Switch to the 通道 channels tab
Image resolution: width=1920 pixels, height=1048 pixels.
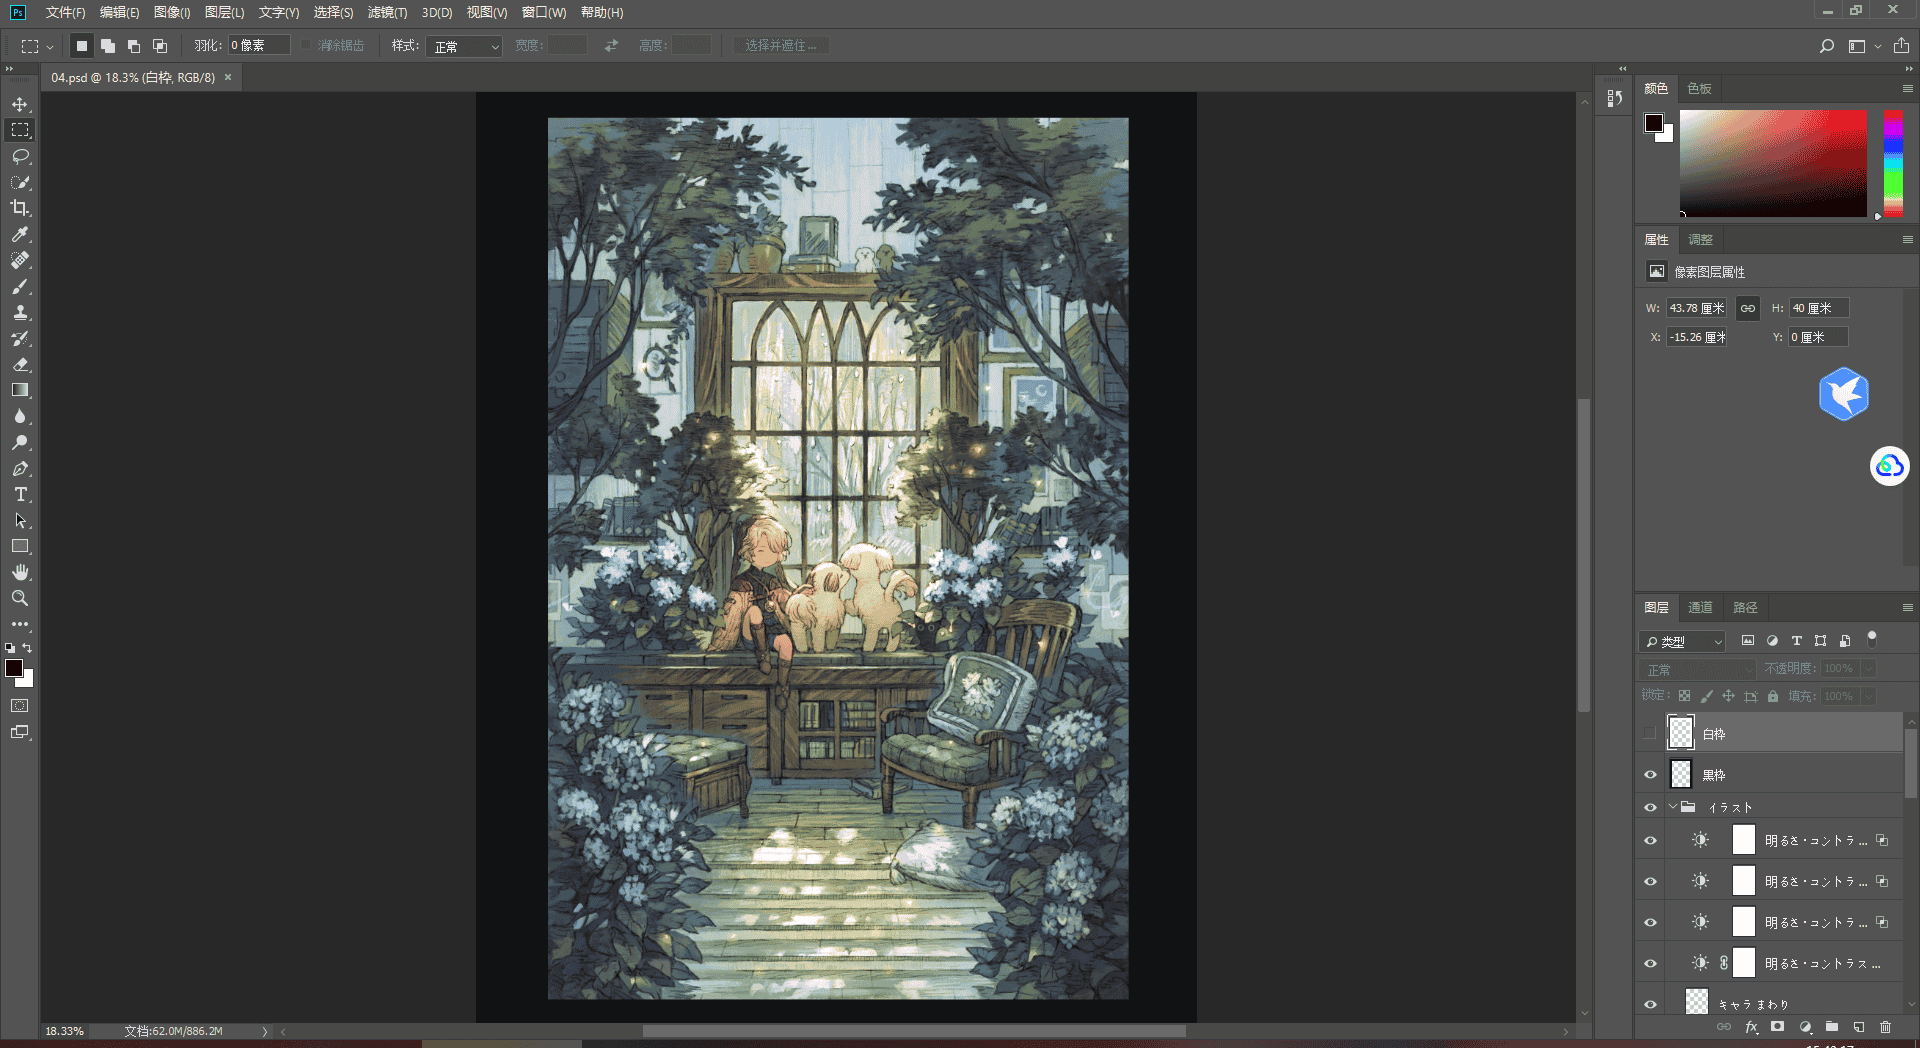pyautogui.click(x=1700, y=607)
